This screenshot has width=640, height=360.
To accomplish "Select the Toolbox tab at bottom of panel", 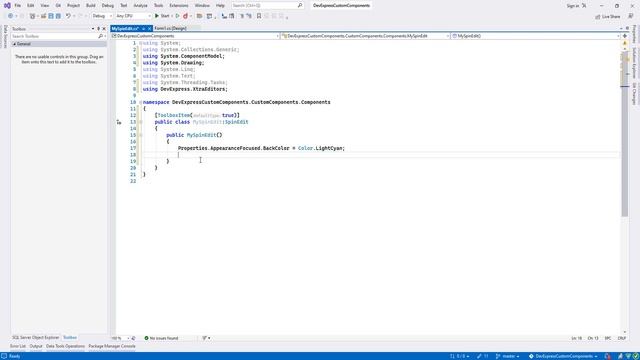I will point(70,338).
